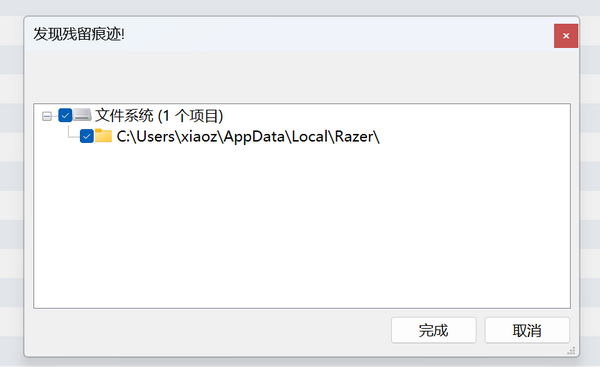Click the resize grip in the dialog corner
600x367 pixels.
pyautogui.click(x=571, y=351)
